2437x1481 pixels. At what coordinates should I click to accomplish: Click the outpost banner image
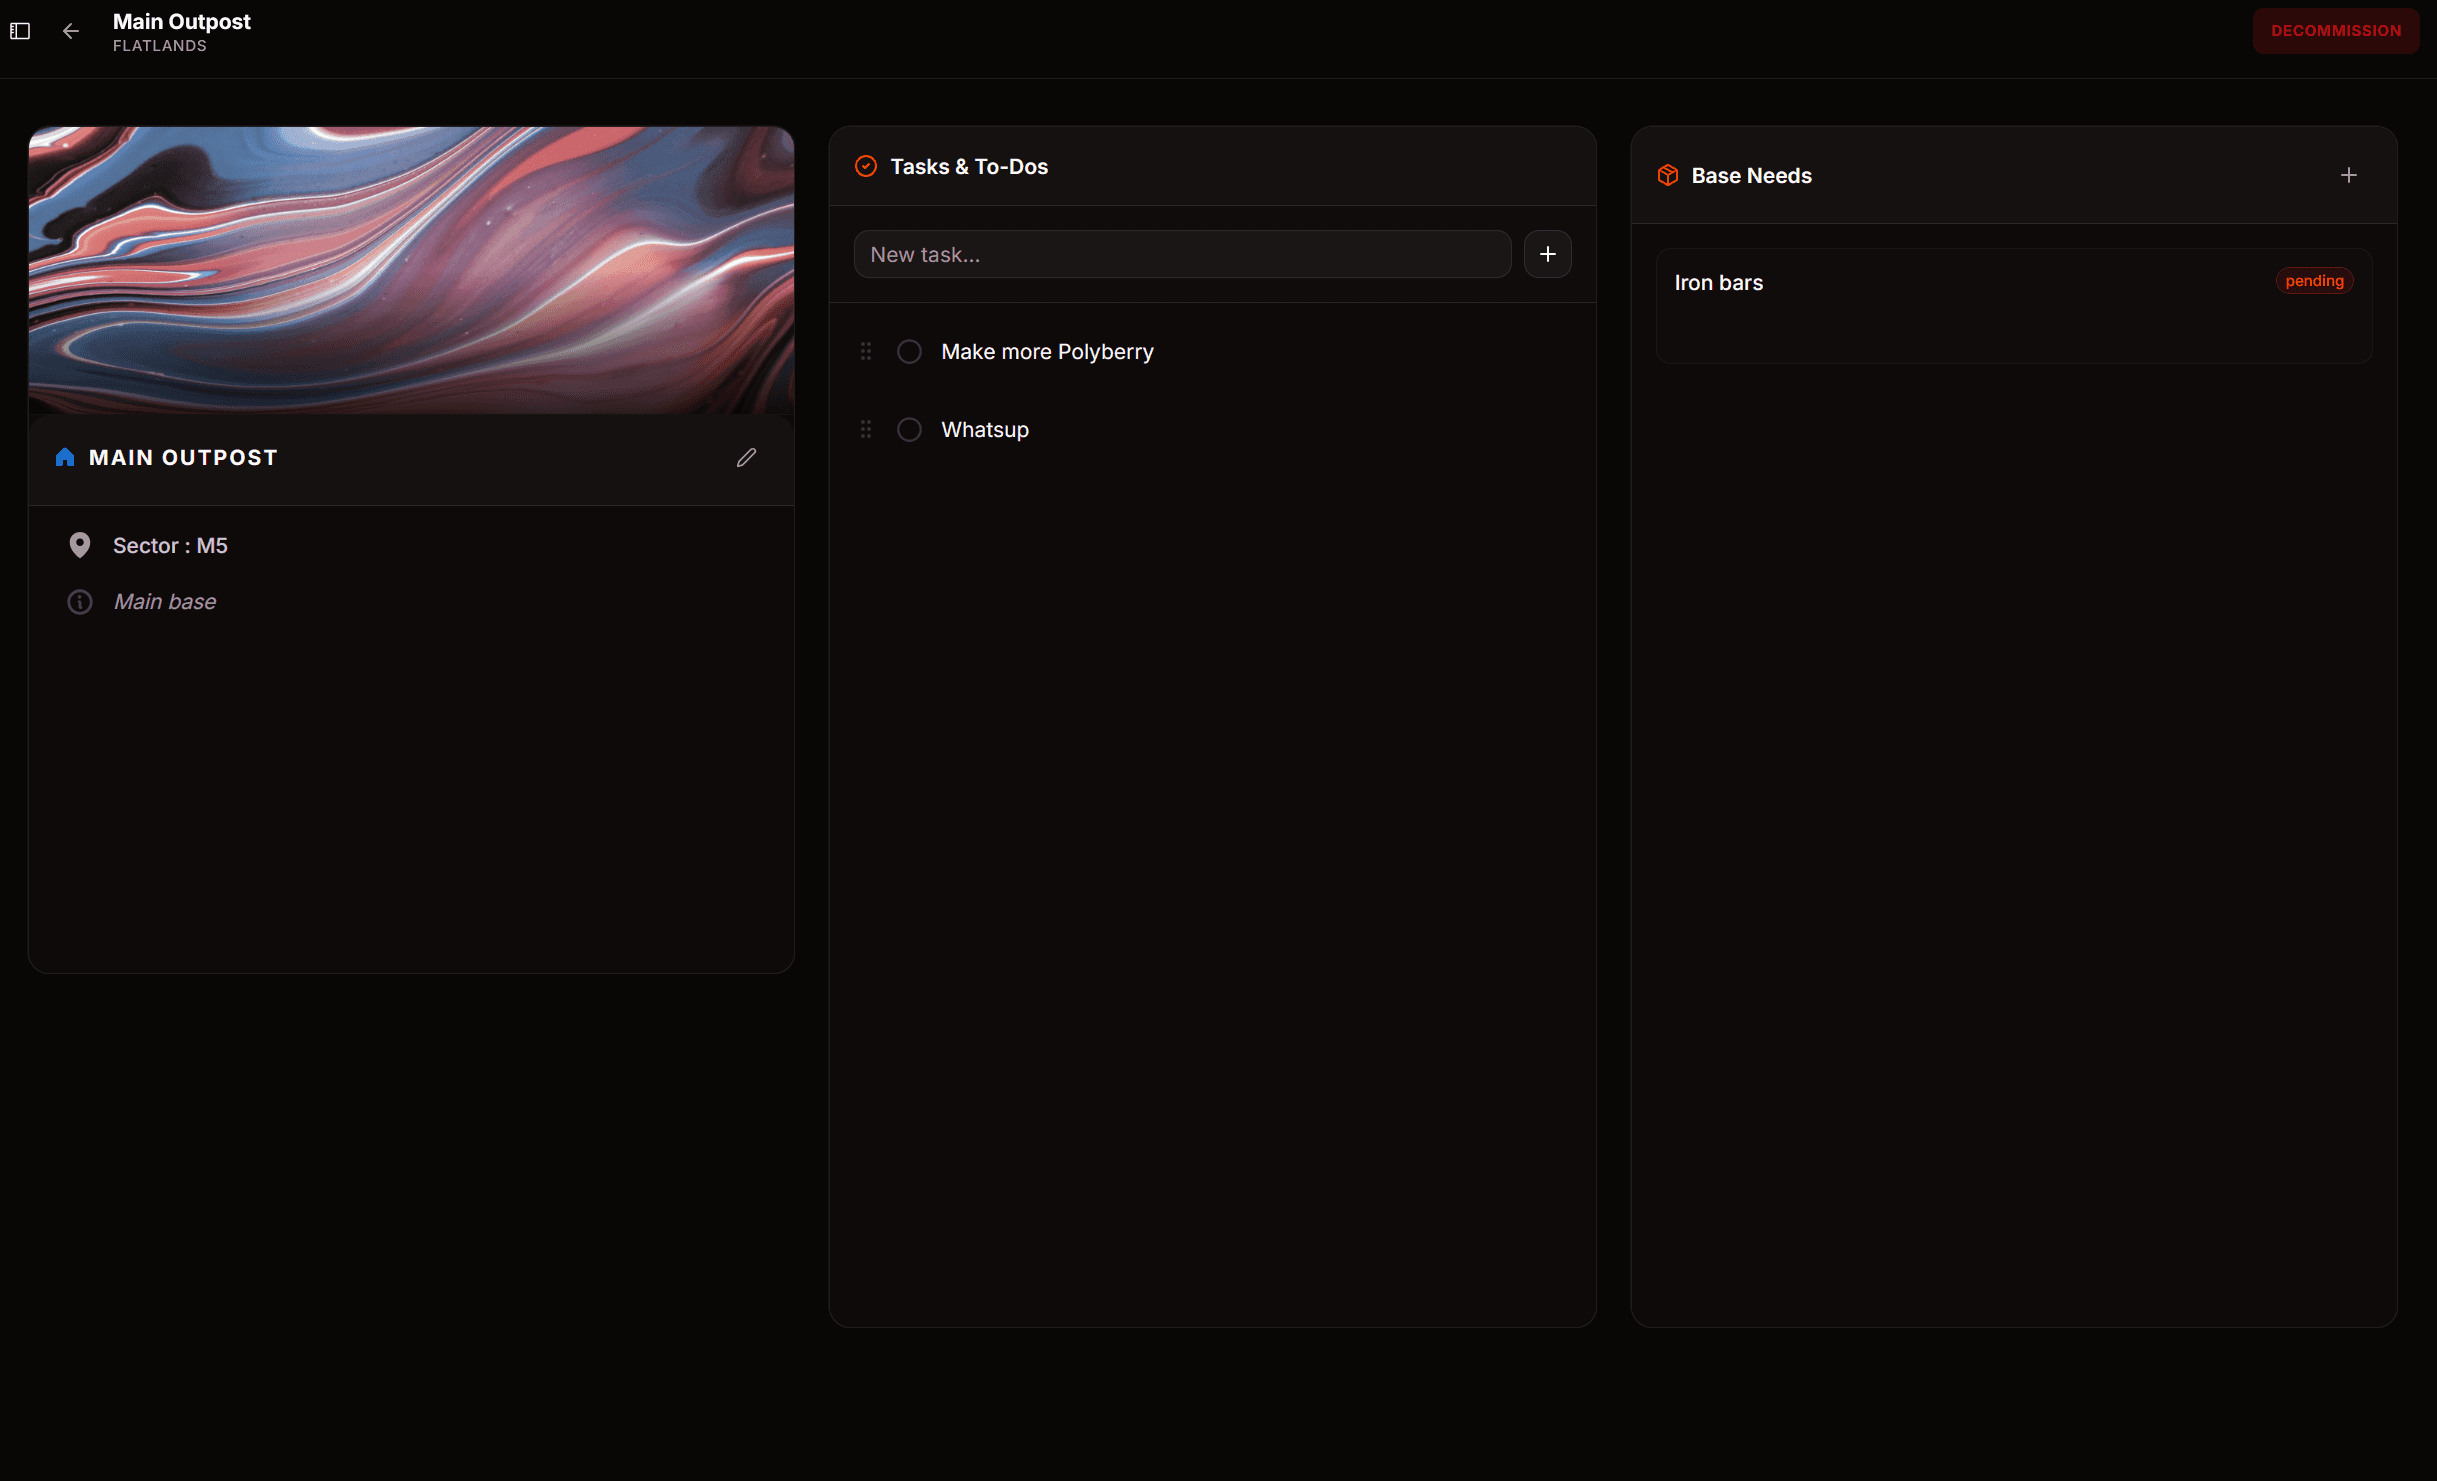click(411, 270)
